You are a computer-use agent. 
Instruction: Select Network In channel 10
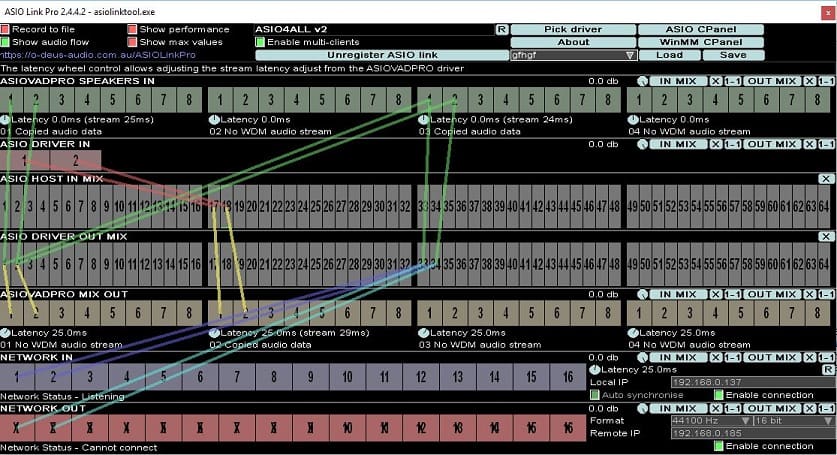(x=347, y=377)
